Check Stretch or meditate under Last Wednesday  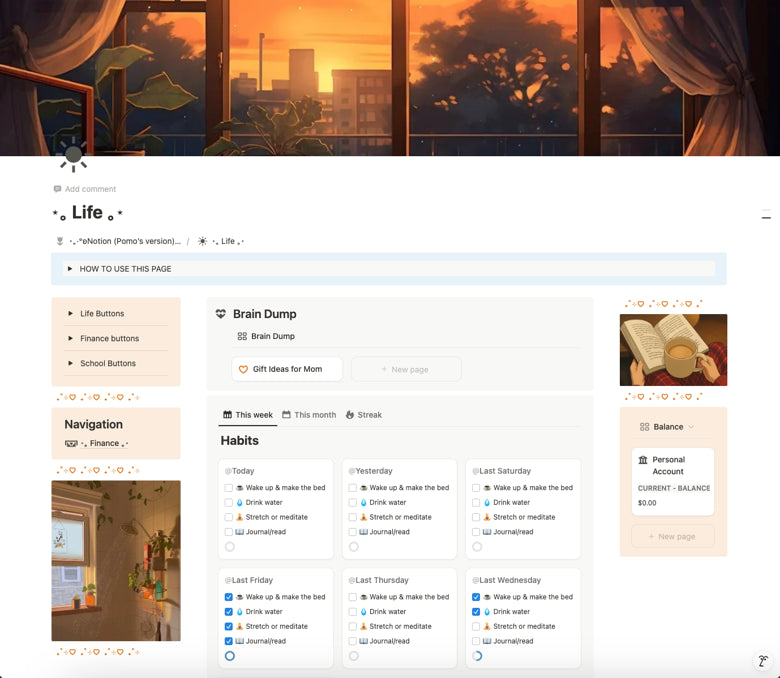[476, 627]
